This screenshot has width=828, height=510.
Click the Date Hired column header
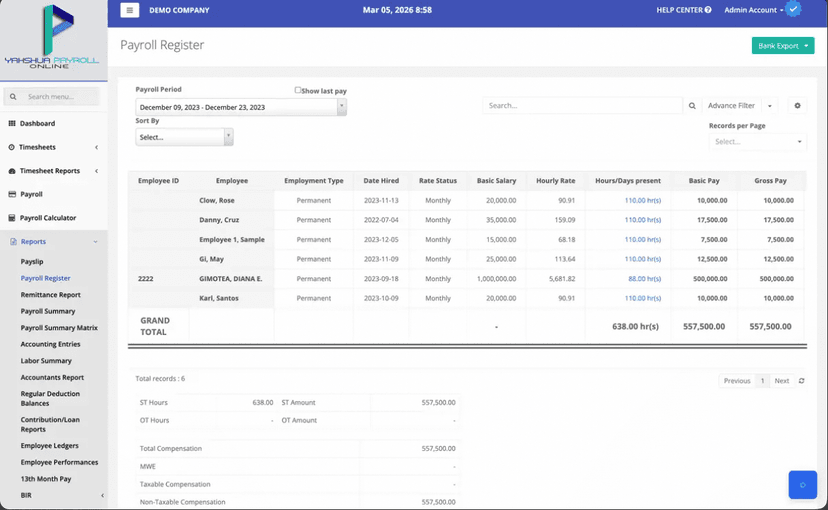pyautogui.click(x=381, y=181)
